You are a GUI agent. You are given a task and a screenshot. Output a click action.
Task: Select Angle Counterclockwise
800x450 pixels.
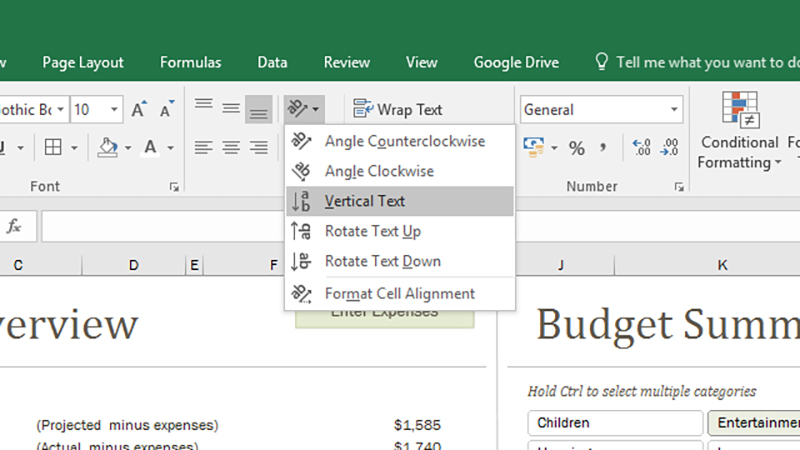pos(400,141)
